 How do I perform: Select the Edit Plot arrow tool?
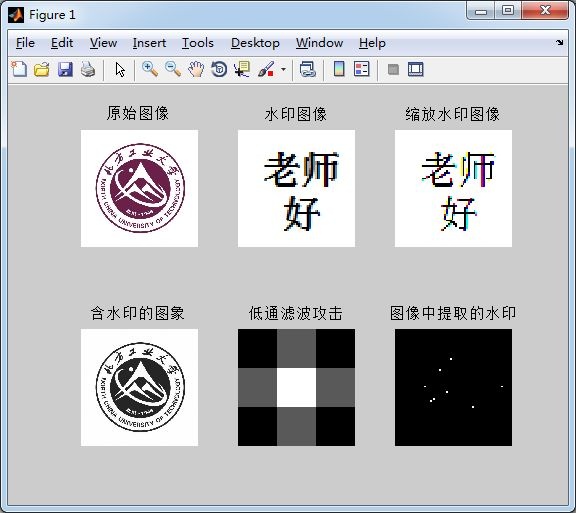click(120, 69)
